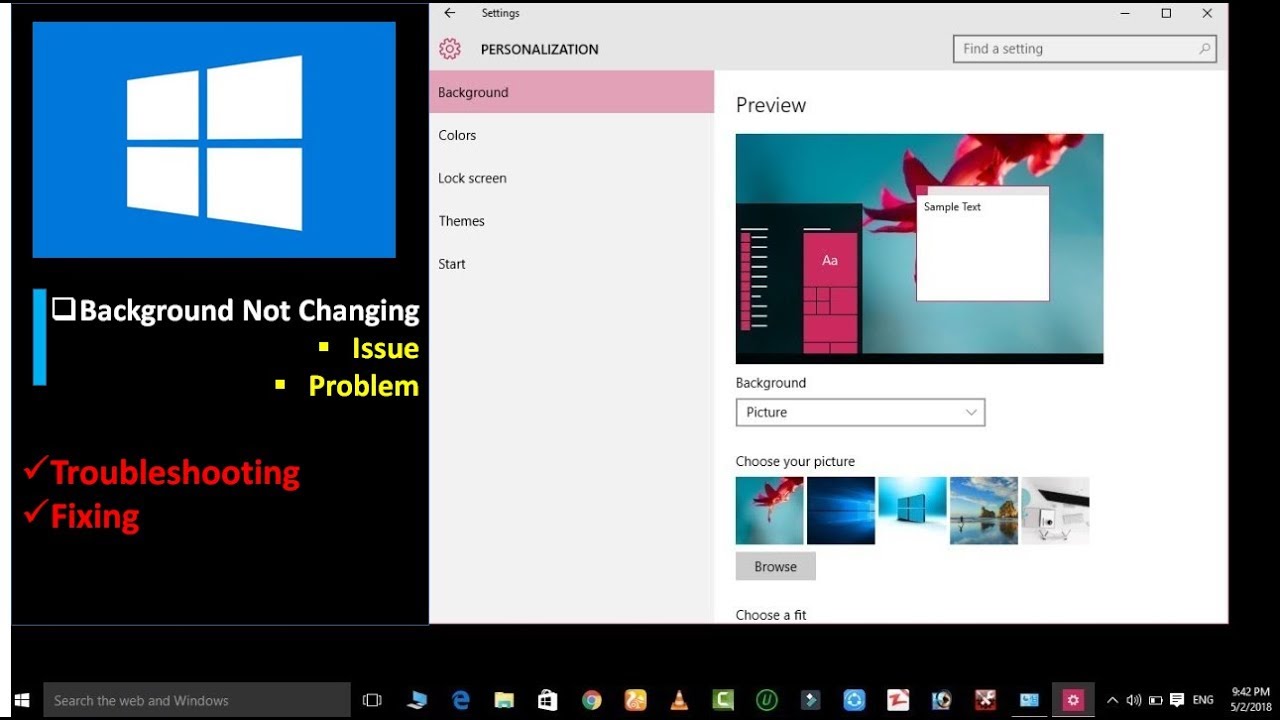Click the ENG language indicator

pos(1203,700)
